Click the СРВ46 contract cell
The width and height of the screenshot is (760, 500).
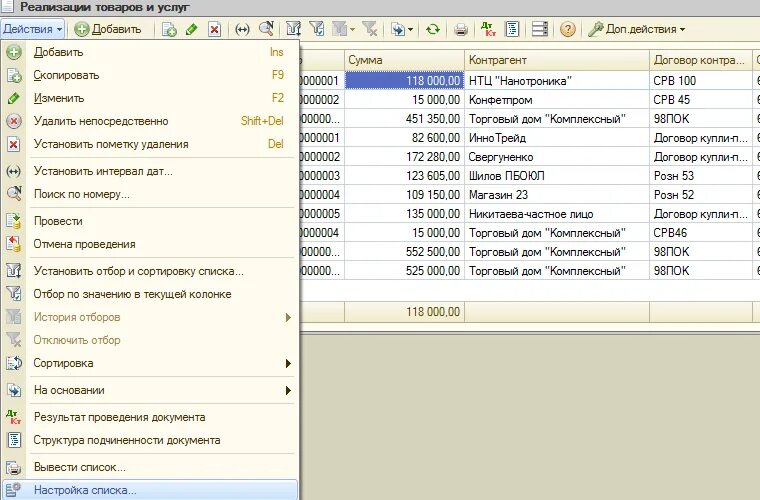700,233
